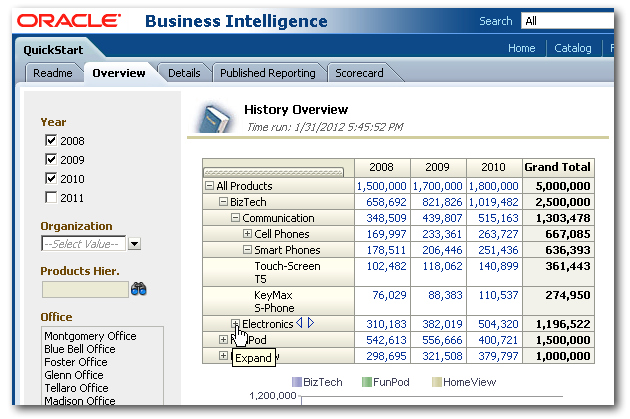Expand the Electronics row

(235, 324)
